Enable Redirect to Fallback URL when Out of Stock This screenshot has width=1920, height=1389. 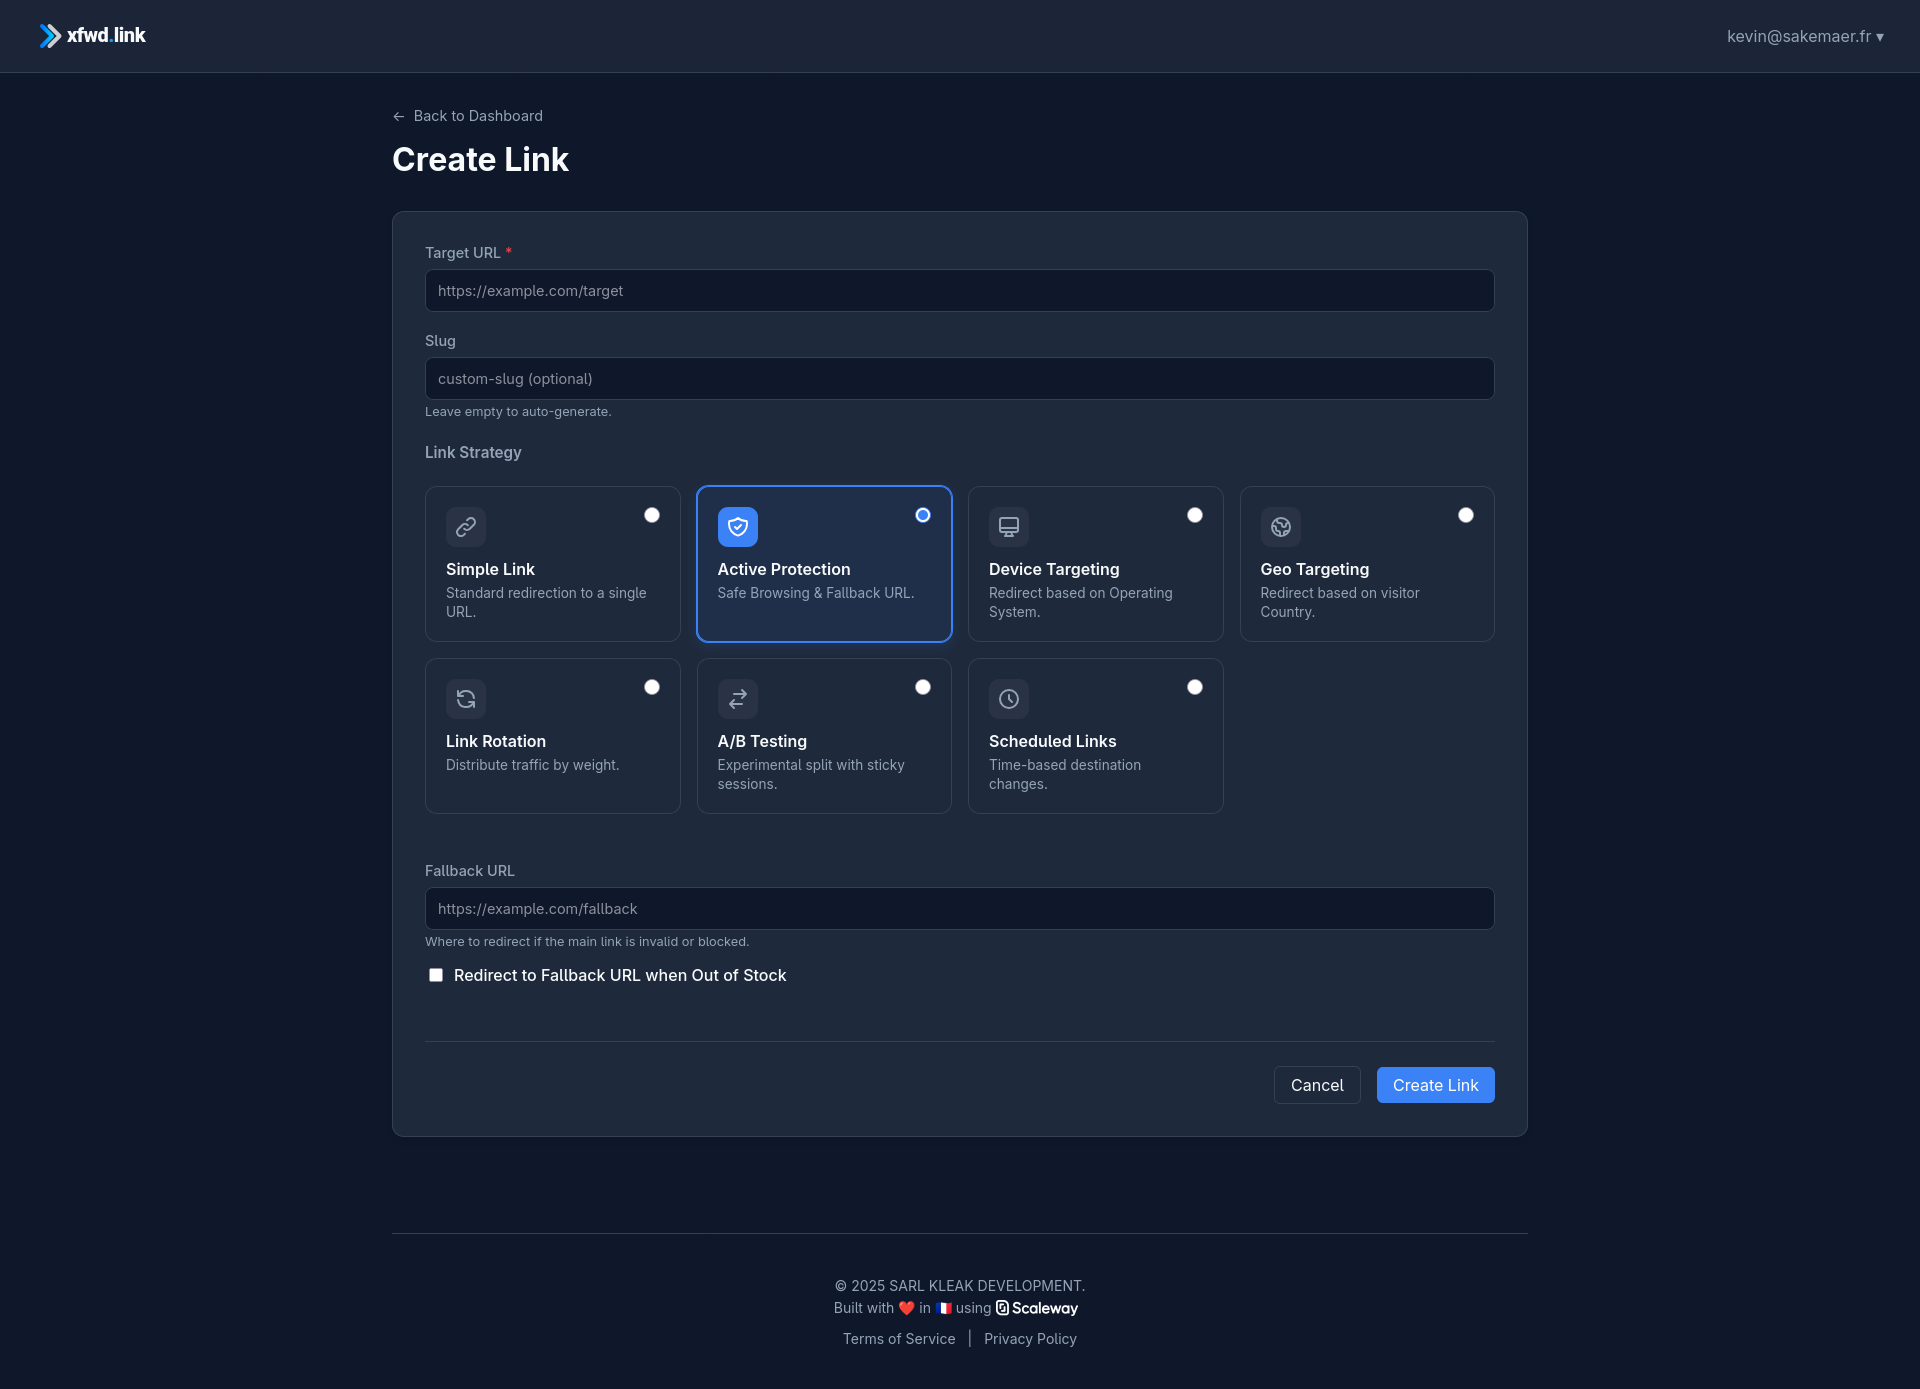tap(436, 975)
